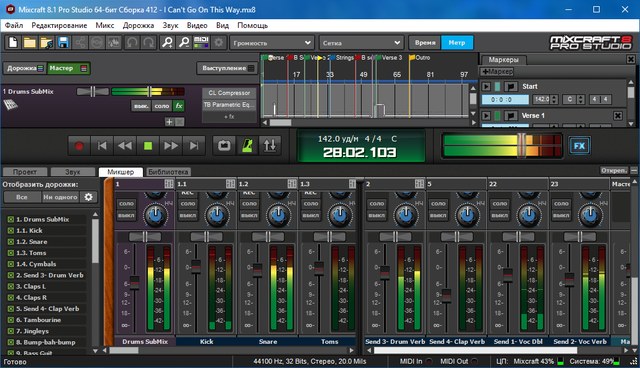Open the Мастер track dropdown button
Viewport: 640px width, 368px height.
[68, 68]
